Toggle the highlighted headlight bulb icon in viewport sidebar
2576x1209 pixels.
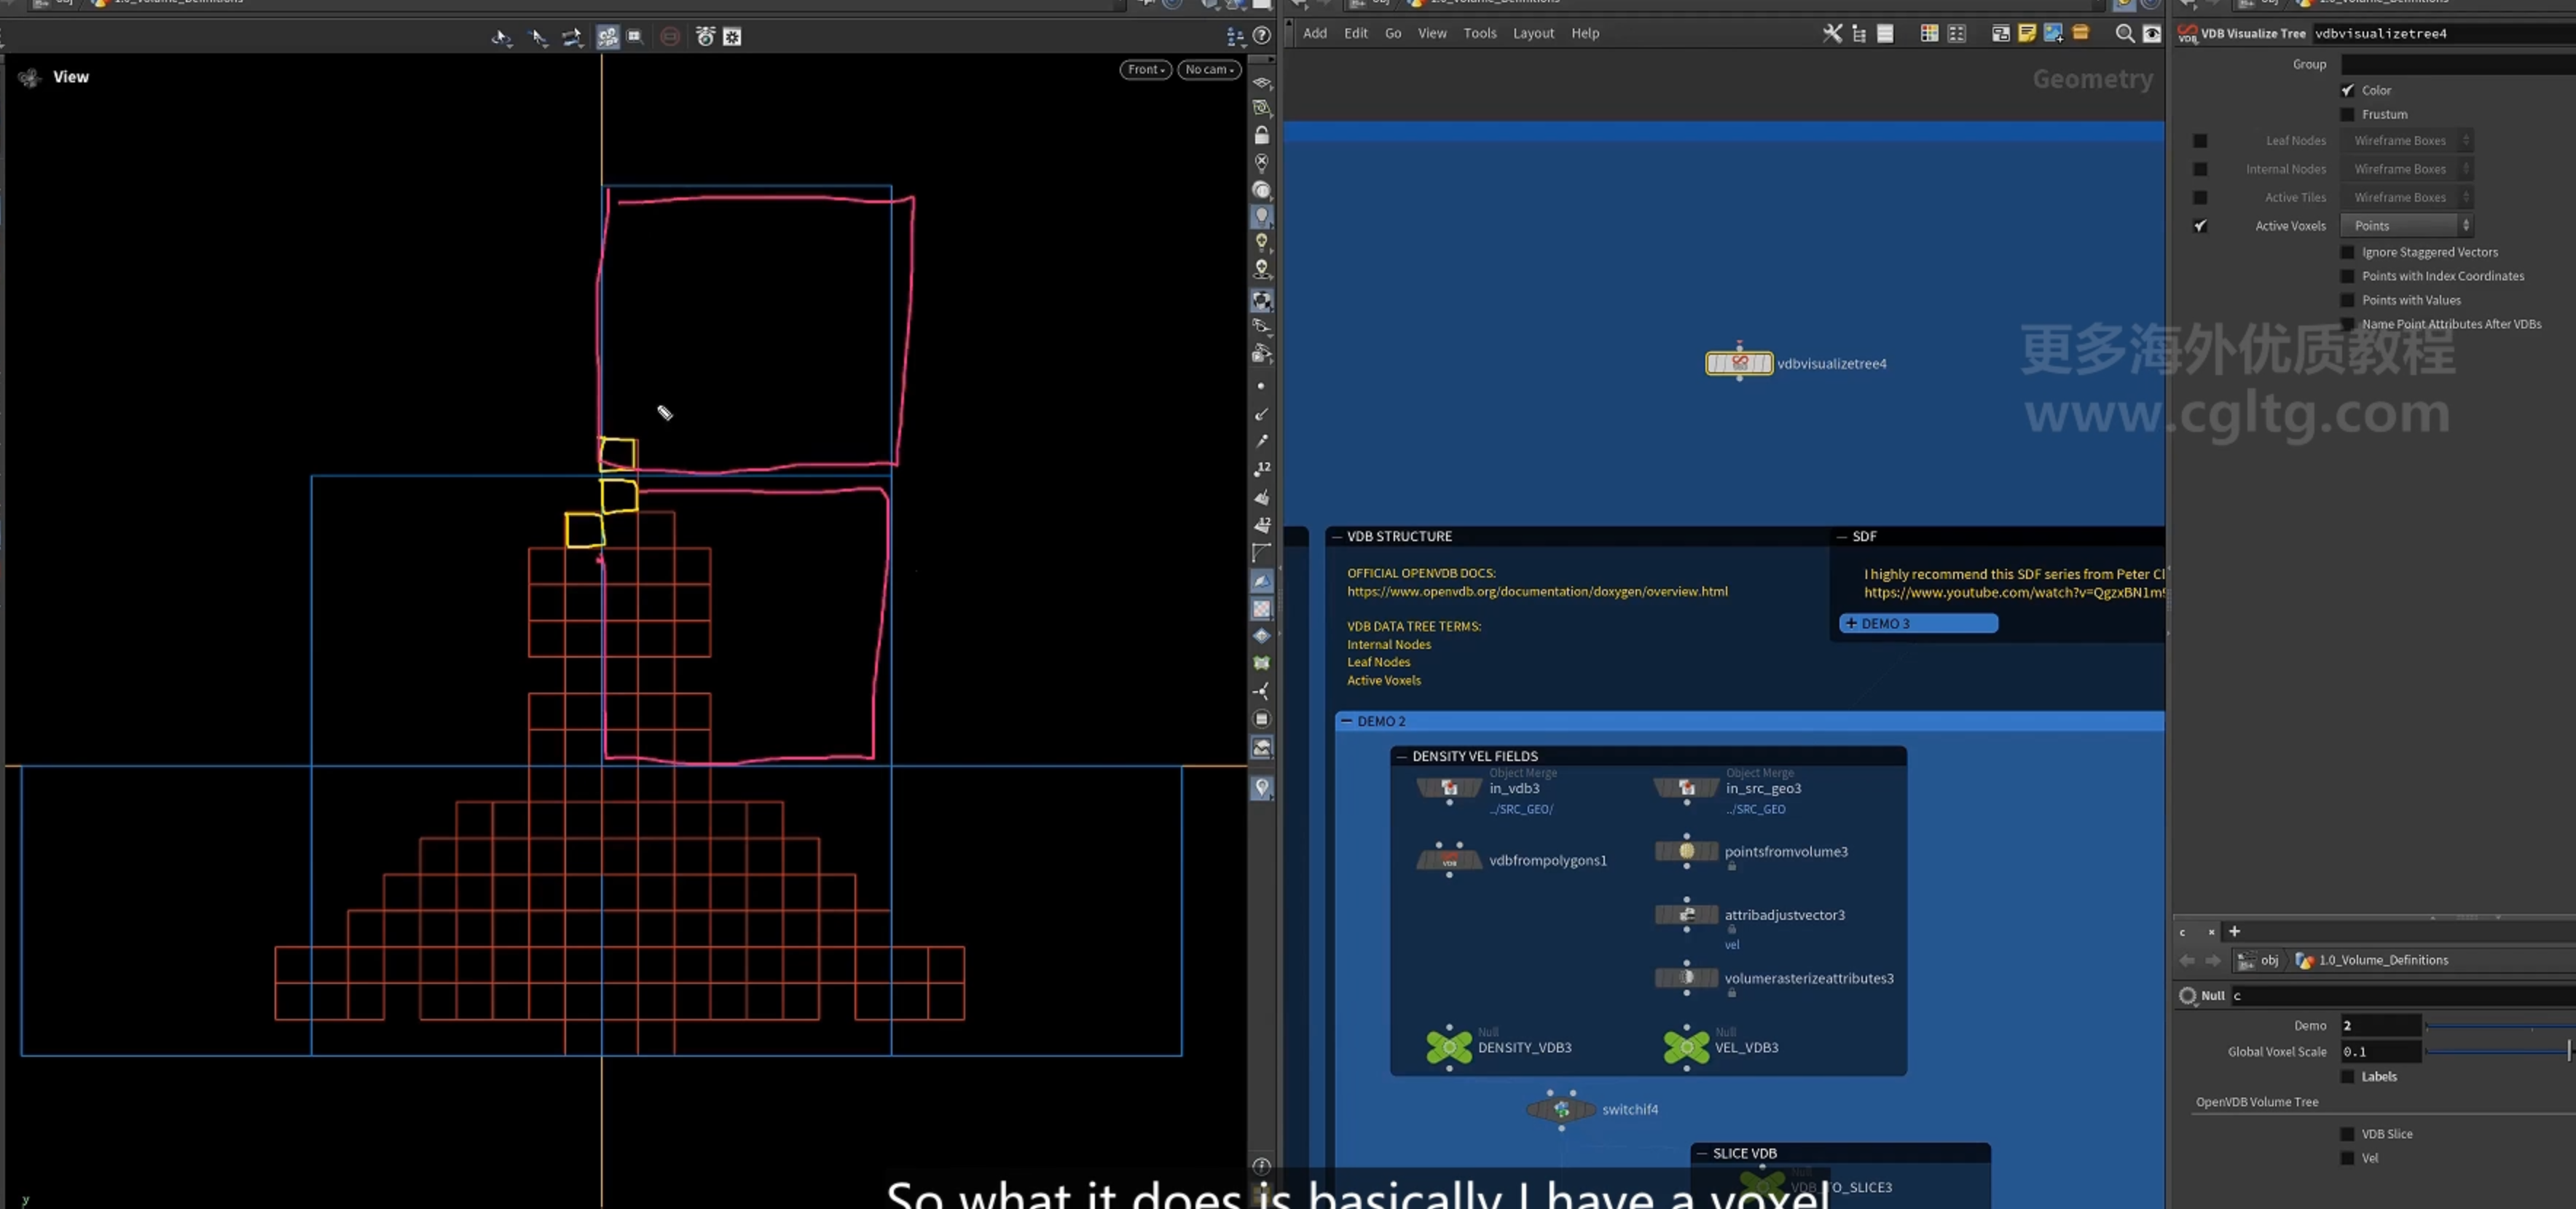[1262, 216]
